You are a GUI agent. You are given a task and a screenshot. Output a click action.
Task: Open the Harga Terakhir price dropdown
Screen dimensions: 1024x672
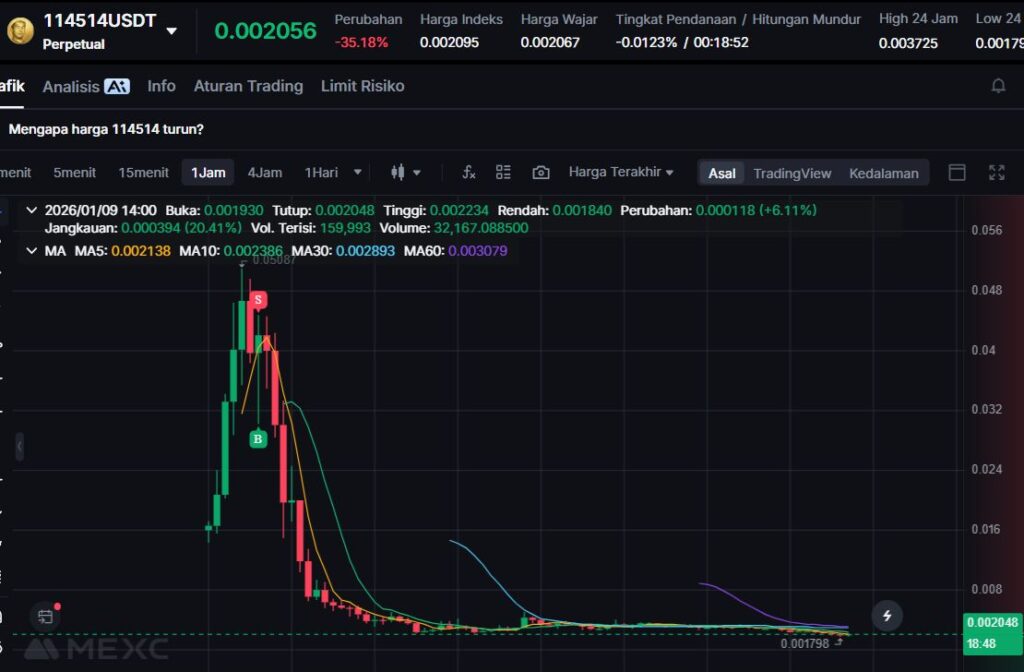(620, 172)
